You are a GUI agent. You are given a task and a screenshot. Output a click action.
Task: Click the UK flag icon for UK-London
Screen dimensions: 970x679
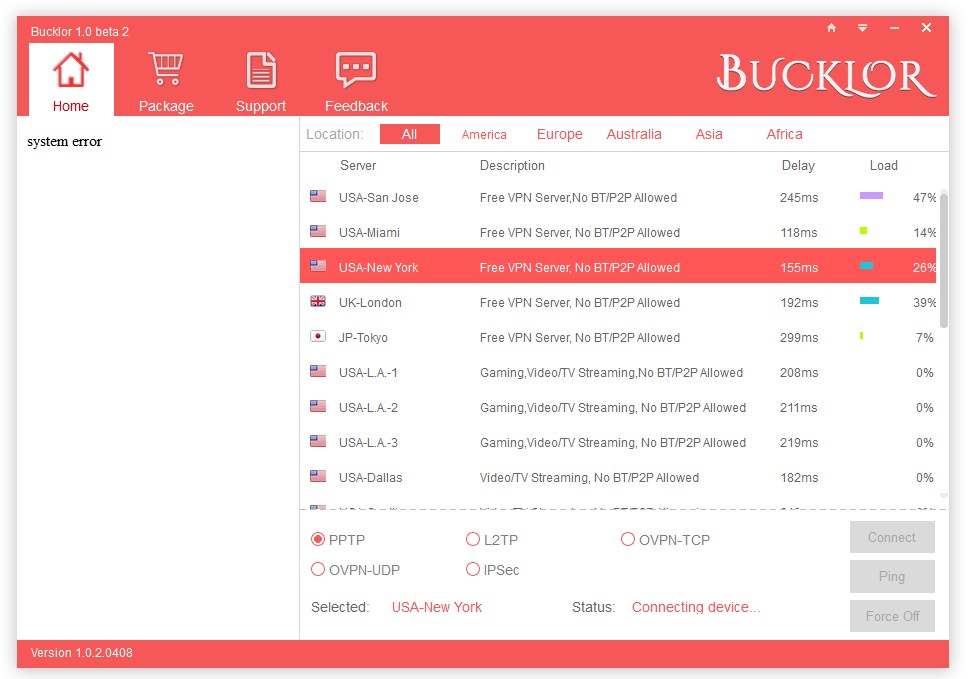pos(318,301)
